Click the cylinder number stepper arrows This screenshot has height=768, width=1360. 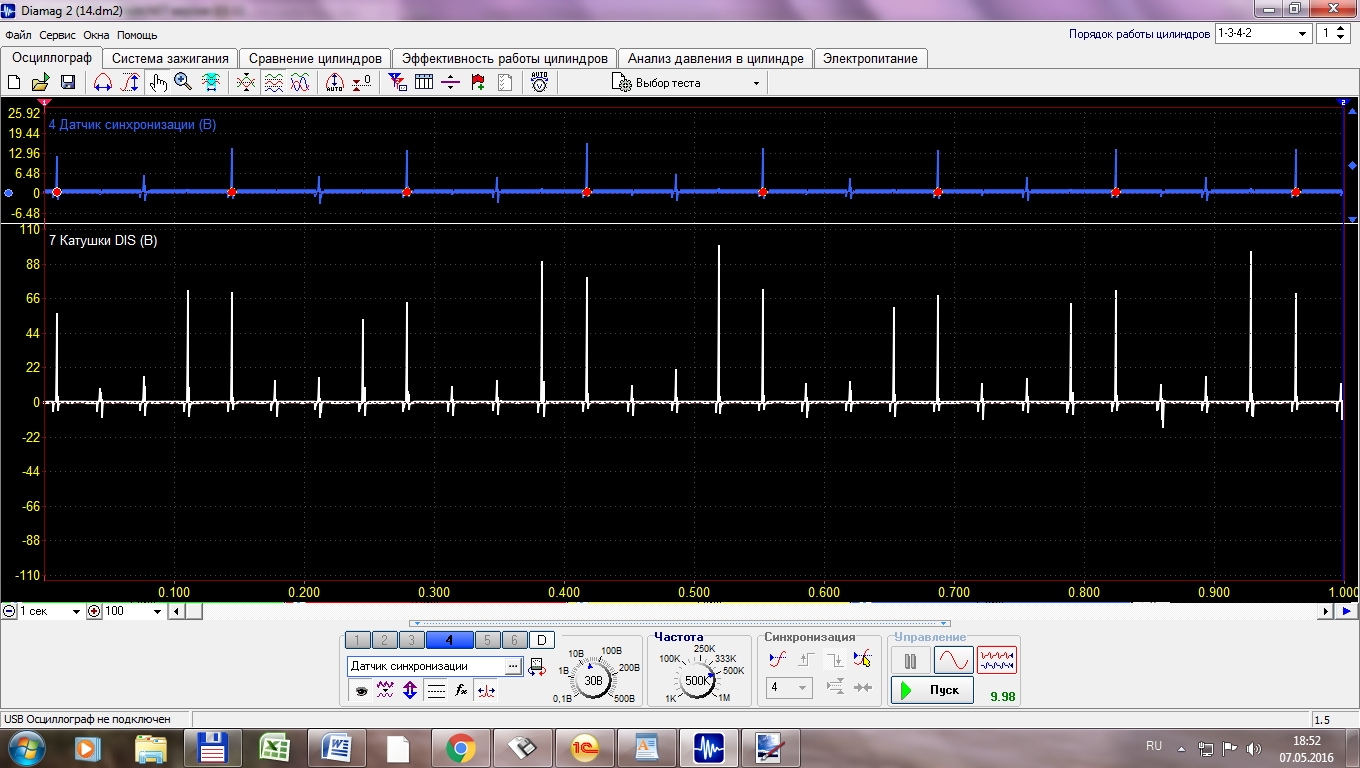(x=1342, y=33)
